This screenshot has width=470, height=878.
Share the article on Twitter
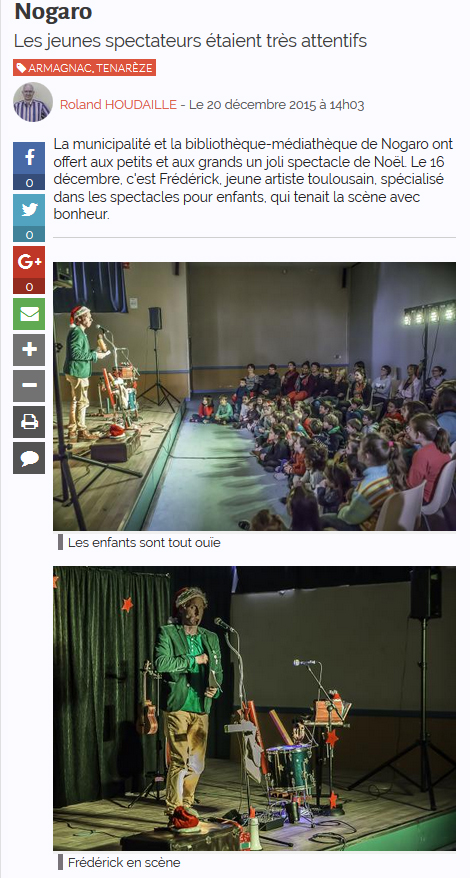[29, 211]
